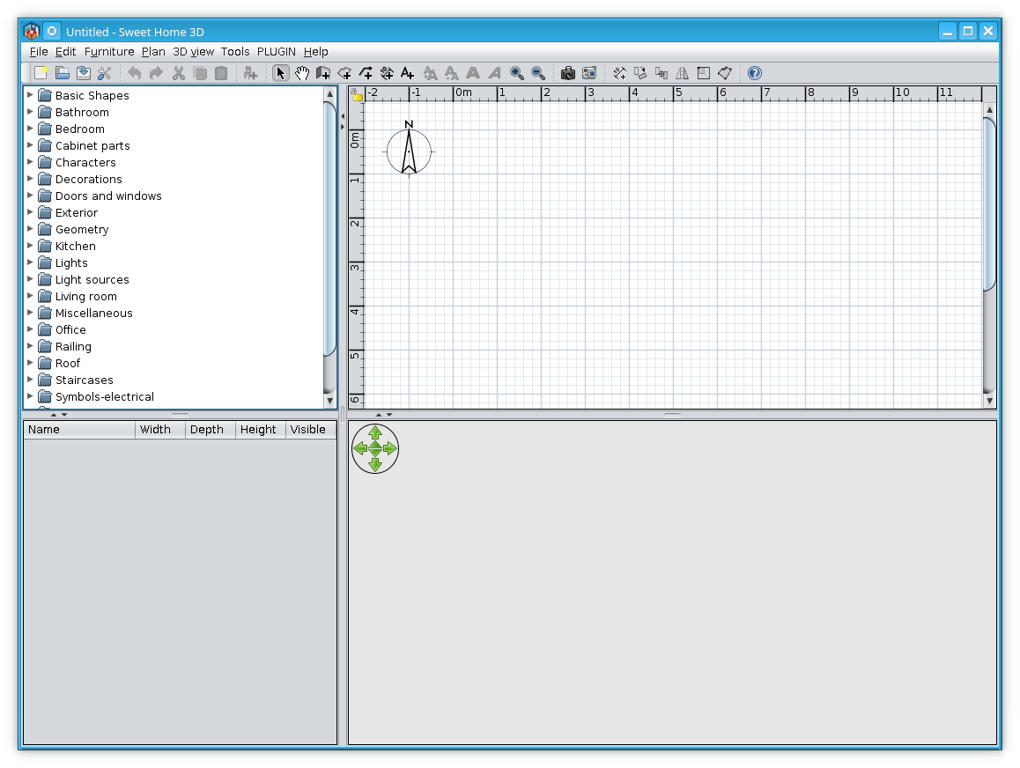Choose the Create walls tool

point(323,73)
